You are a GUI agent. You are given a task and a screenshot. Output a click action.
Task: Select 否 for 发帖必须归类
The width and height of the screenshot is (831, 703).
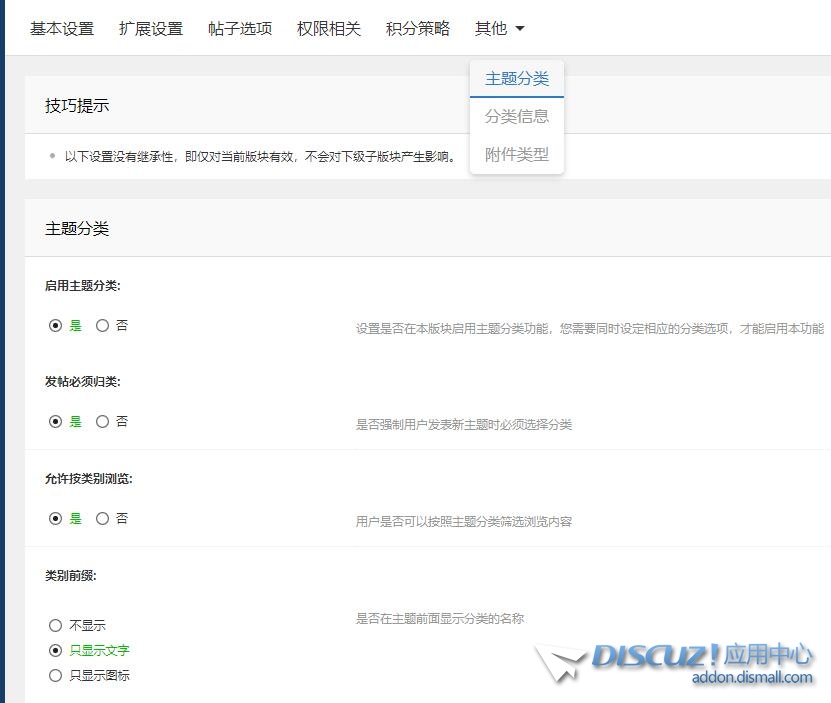point(103,422)
